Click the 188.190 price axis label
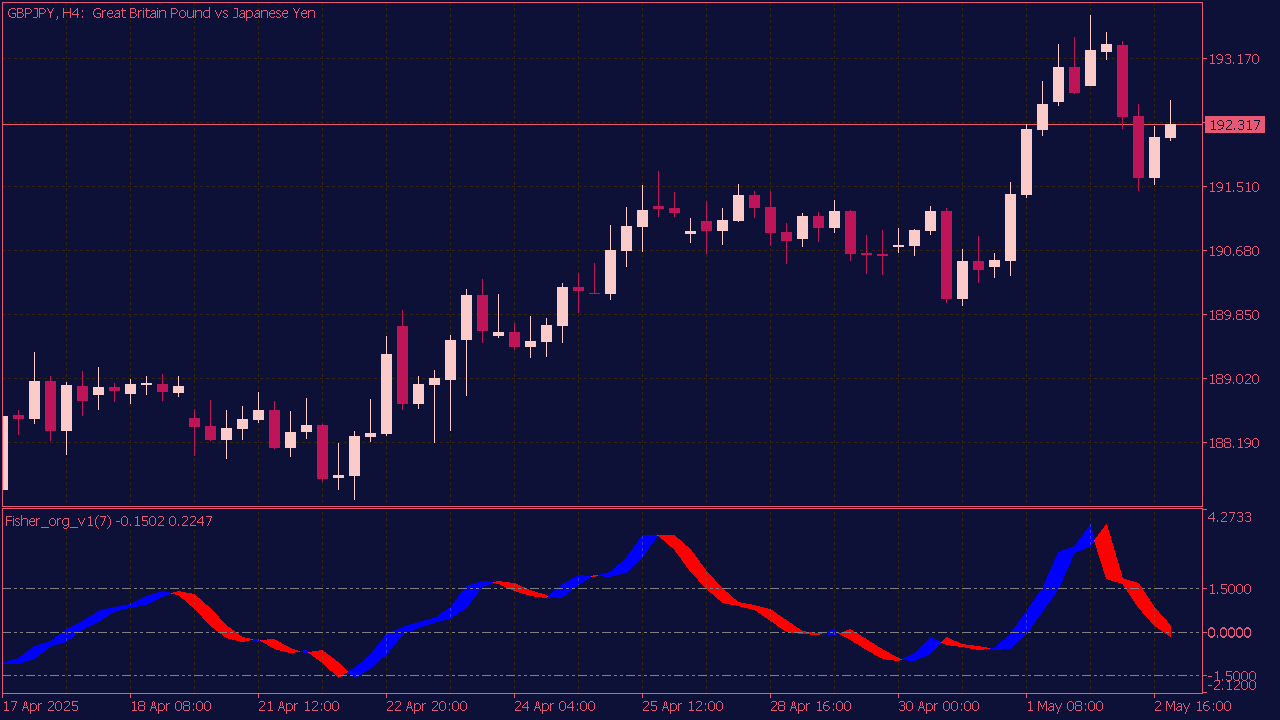 pyautogui.click(x=1234, y=443)
